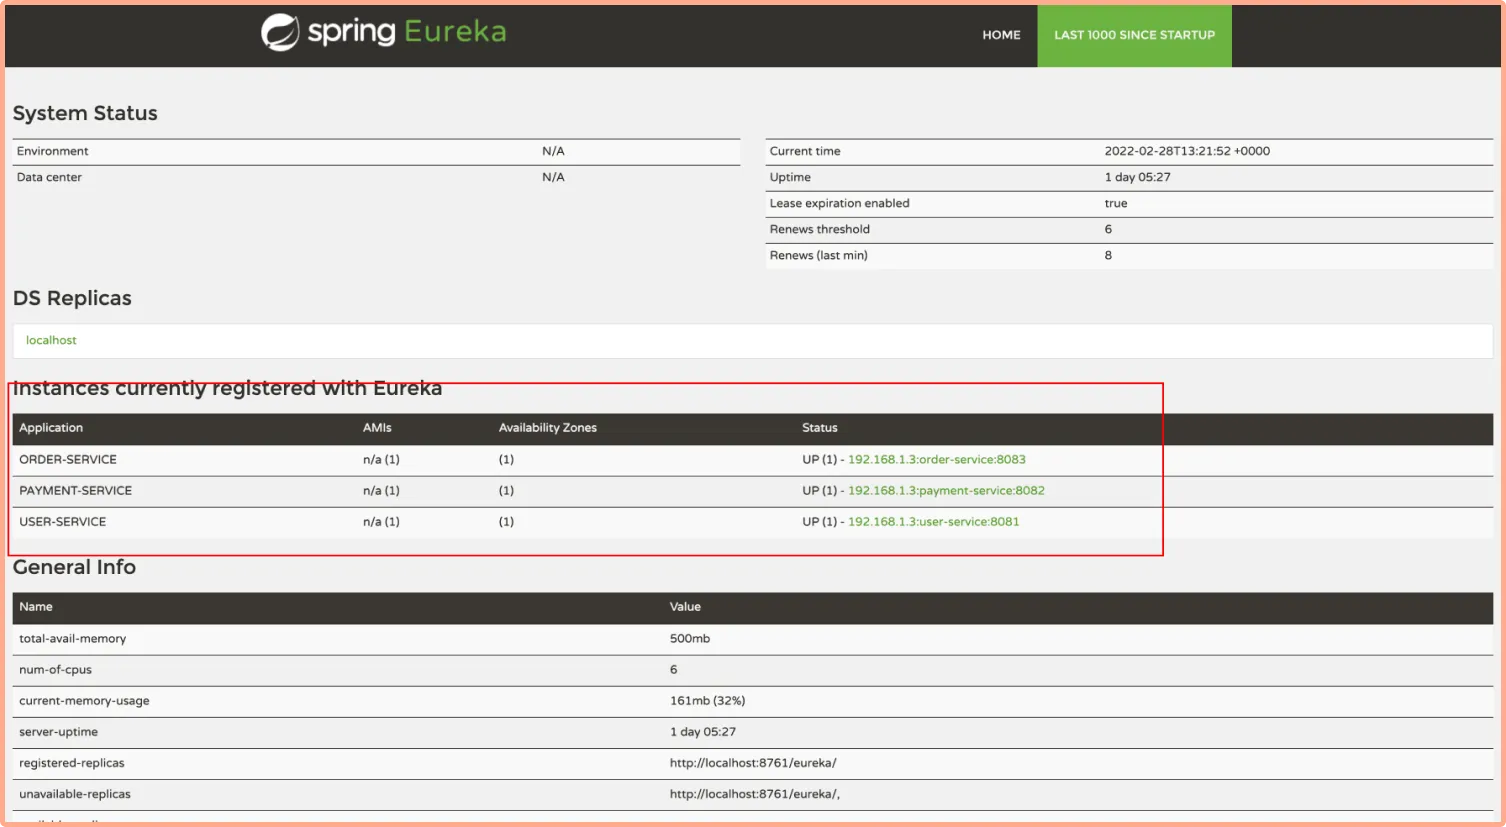Click the General Info Value header

coord(685,606)
